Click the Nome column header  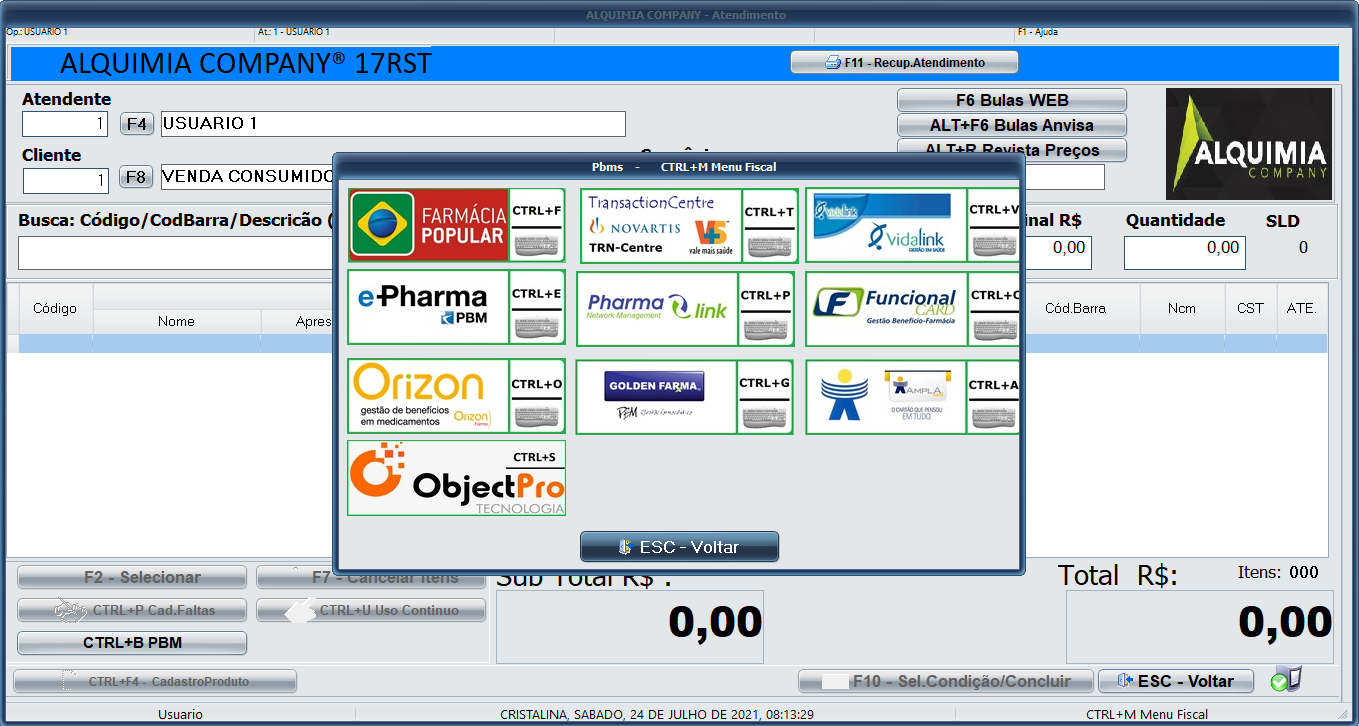(x=176, y=321)
